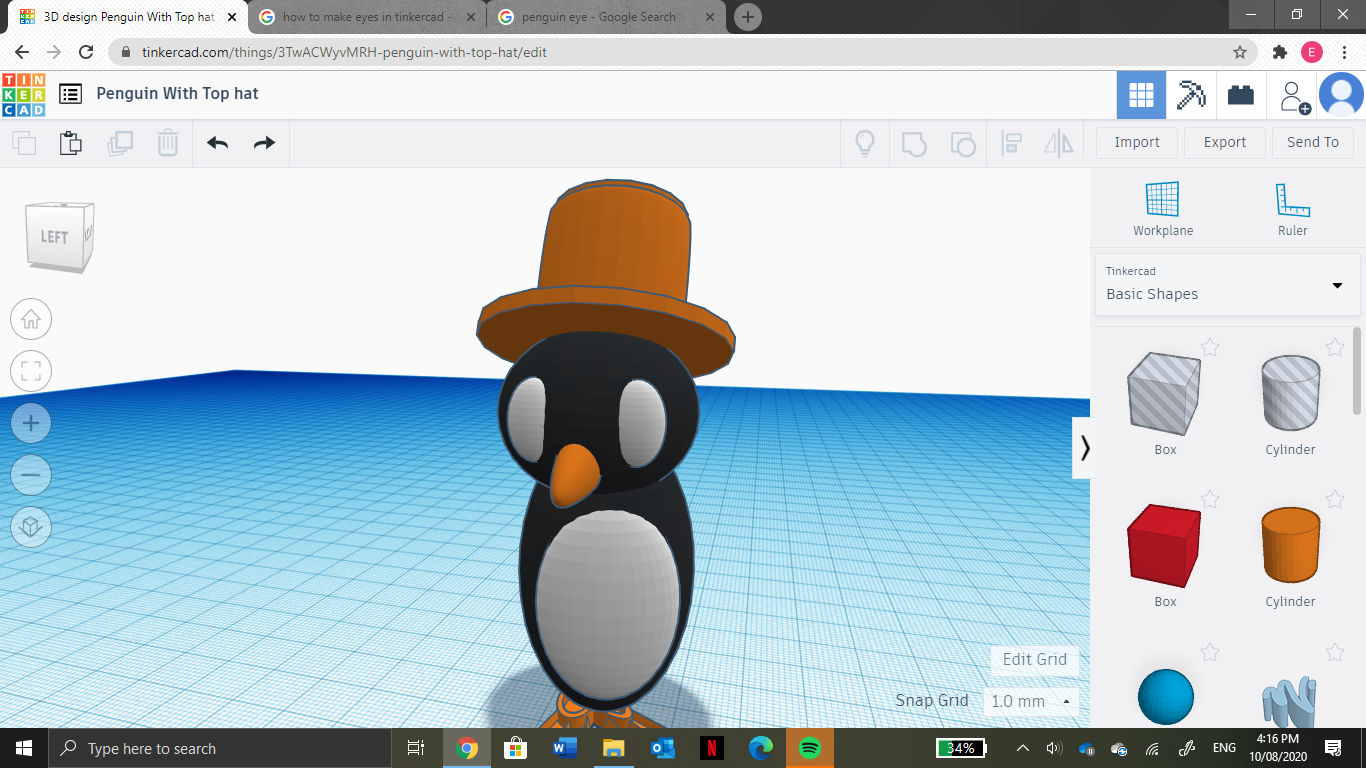Undo the last action
Screen dimensions: 1366x768
tap(218, 143)
